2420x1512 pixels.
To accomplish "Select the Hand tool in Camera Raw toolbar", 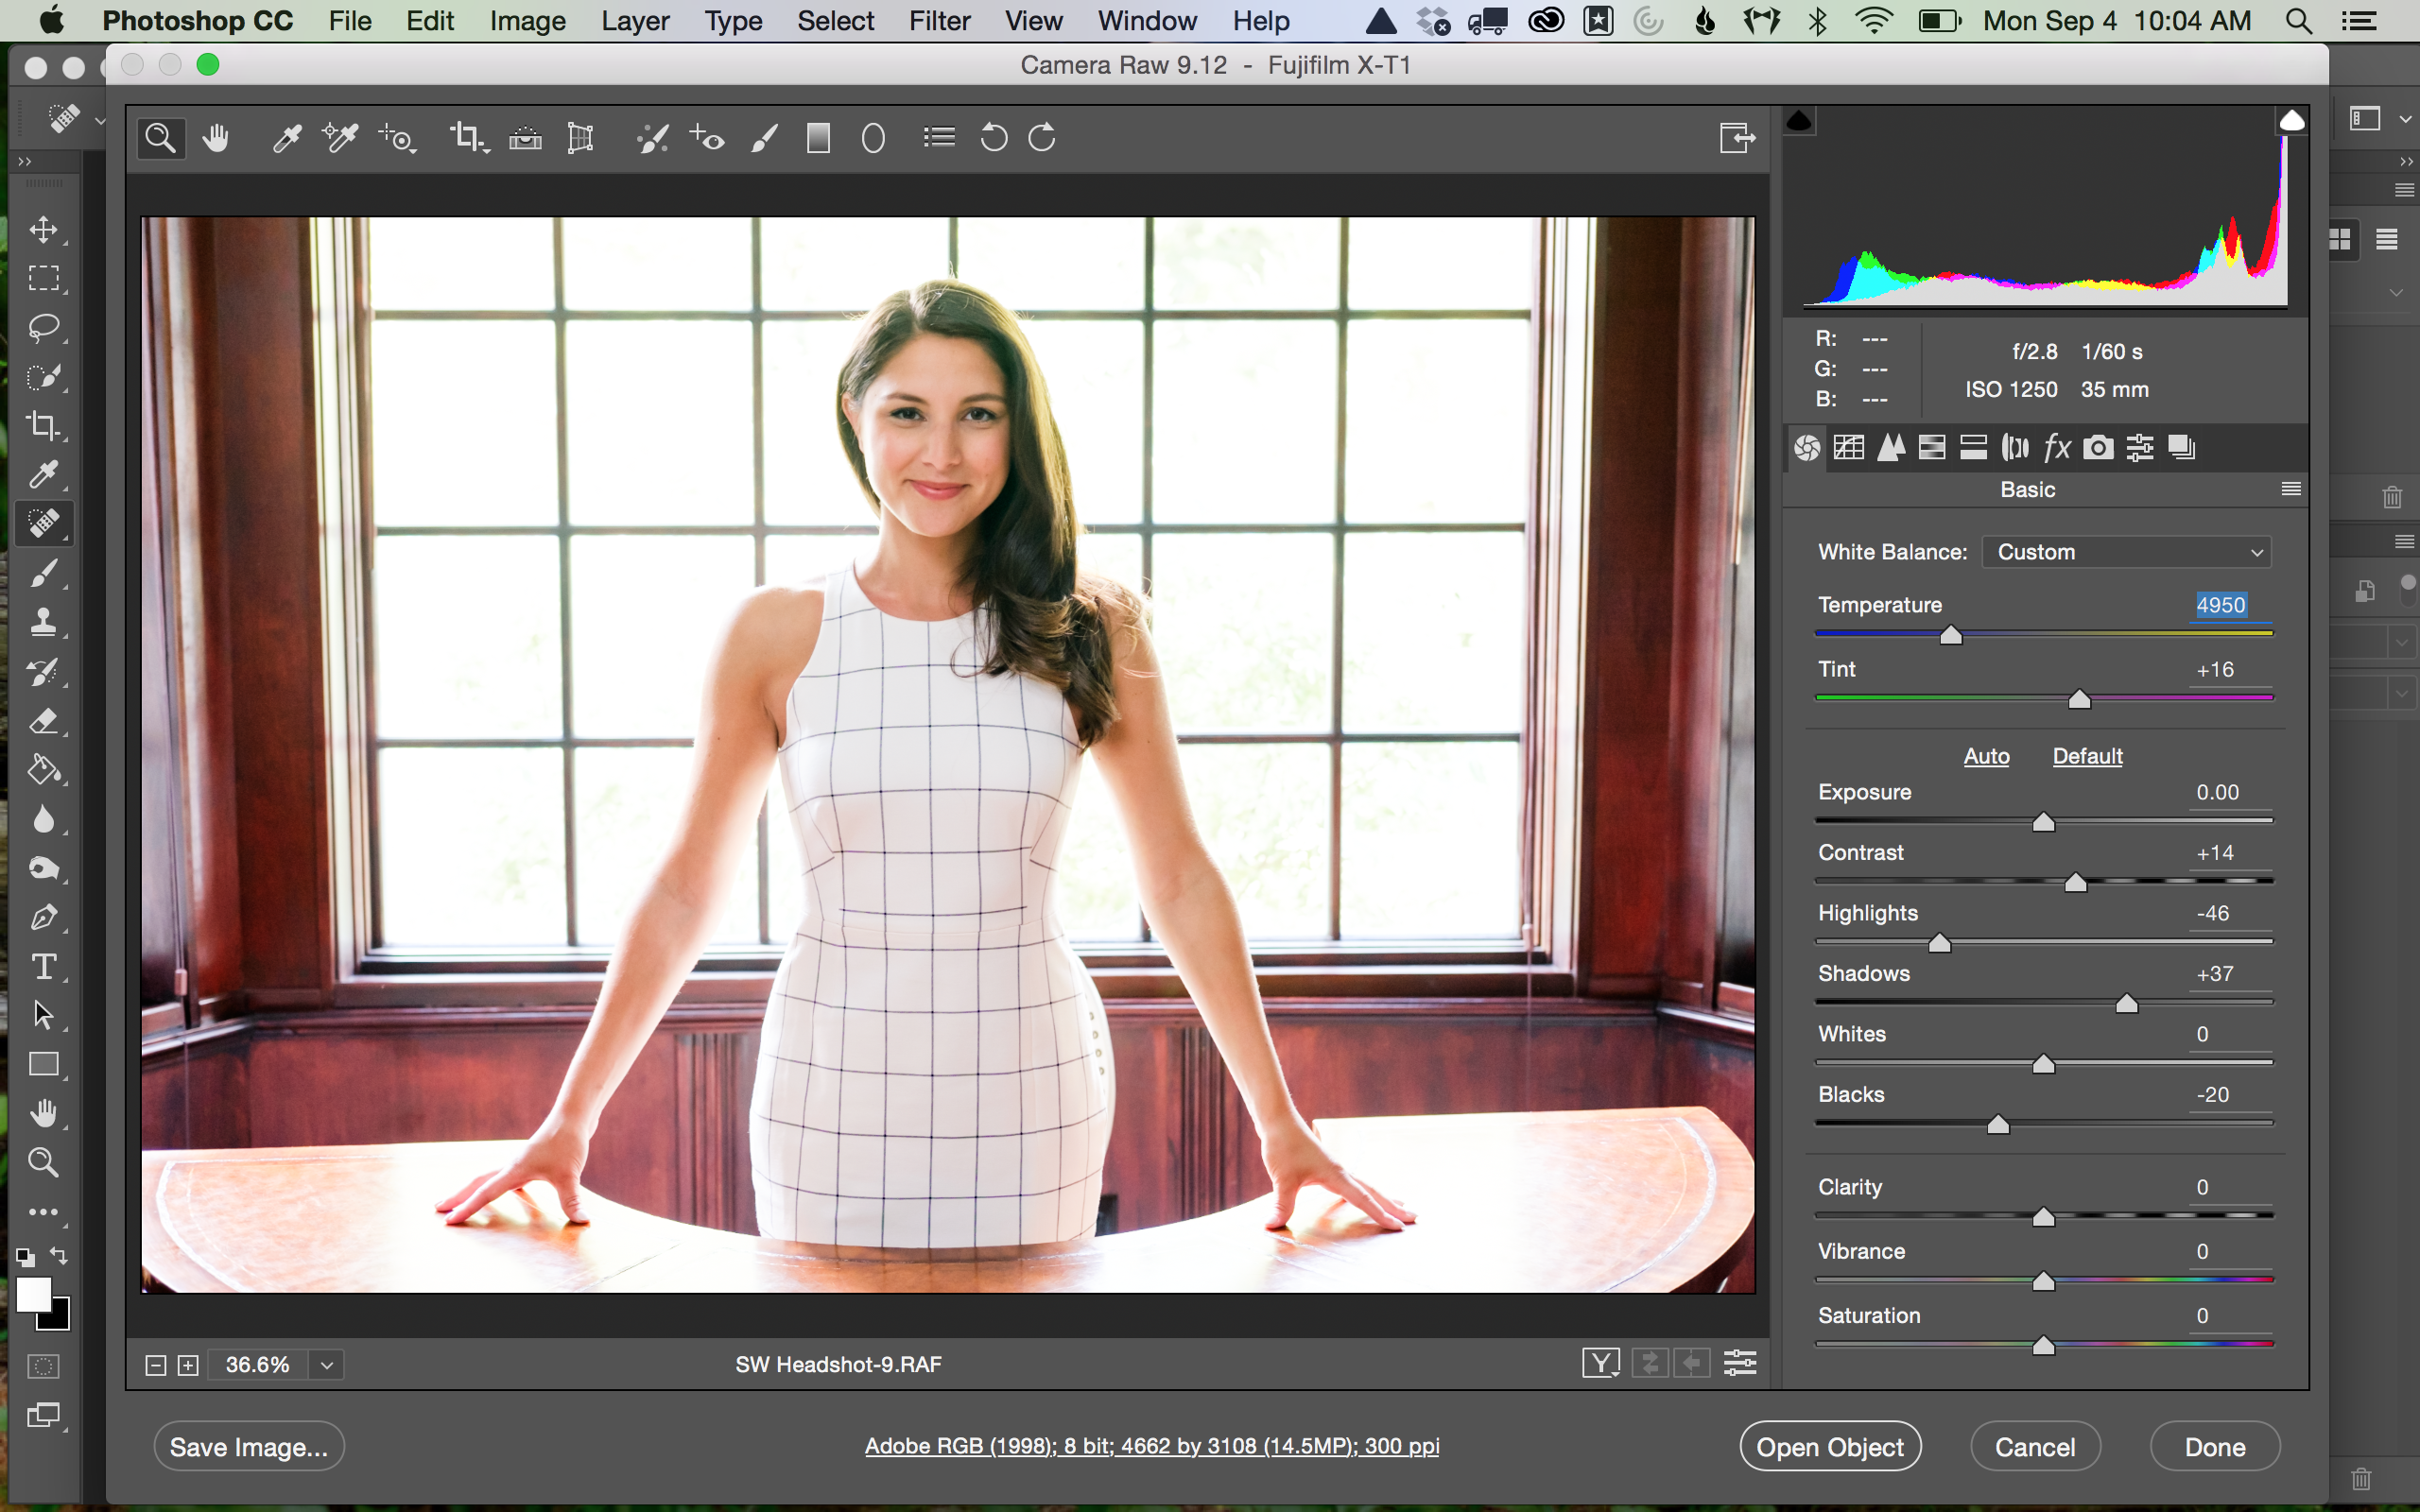I will (x=215, y=138).
